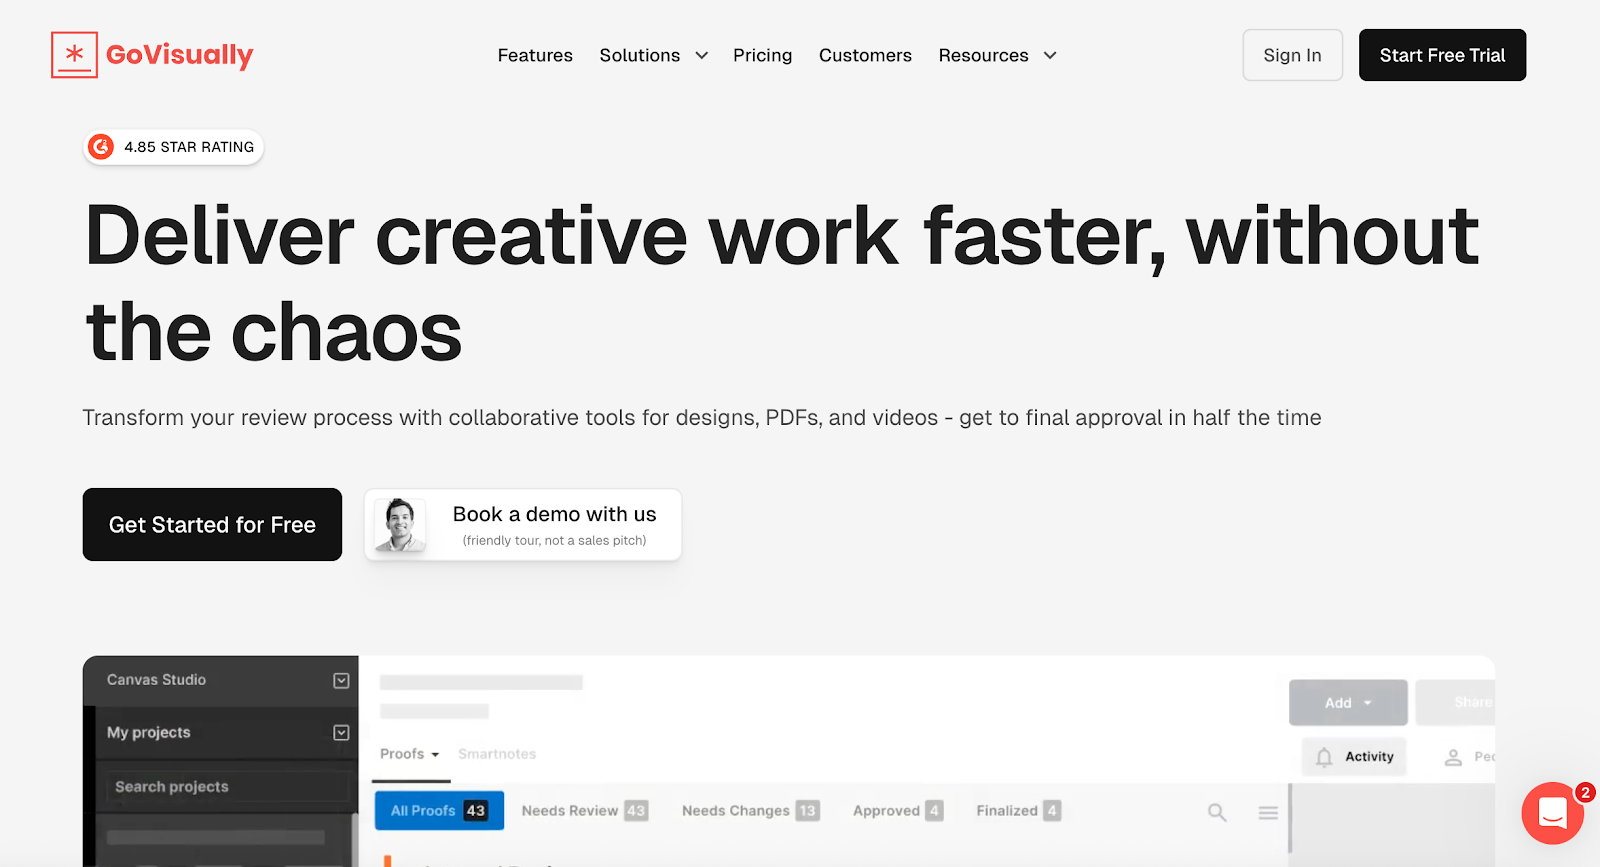Click the search magnifier icon in proofs bar
This screenshot has height=867, width=1600.
(x=1217, y=812)
